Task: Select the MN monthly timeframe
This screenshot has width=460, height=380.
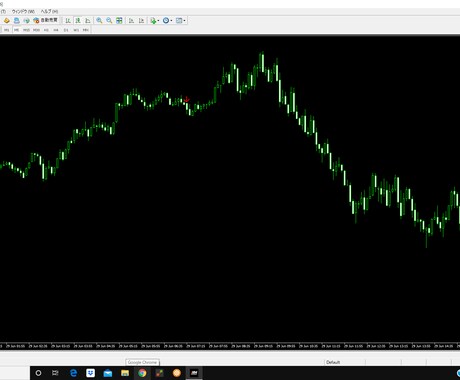Action: coord(86,30)
